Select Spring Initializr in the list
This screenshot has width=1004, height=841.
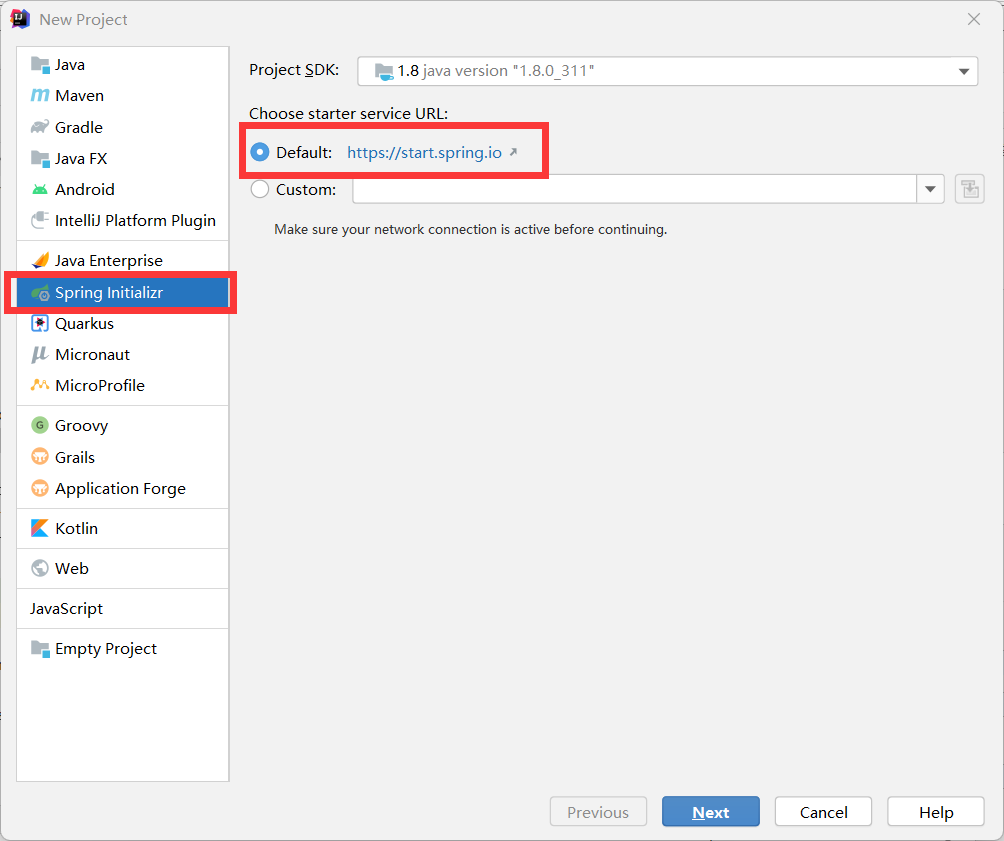pyautogui.click(x=123, y=293)
